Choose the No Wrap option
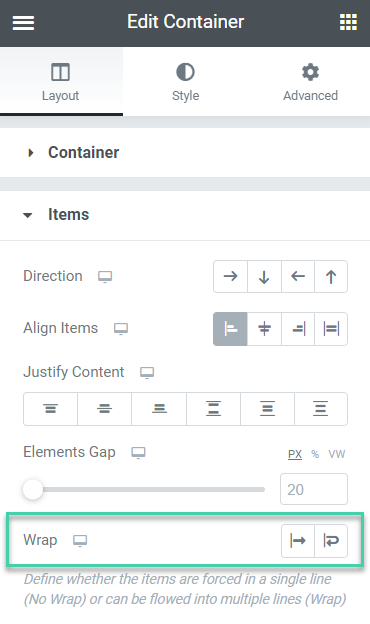The image size is (370, 624). point(298,540)
